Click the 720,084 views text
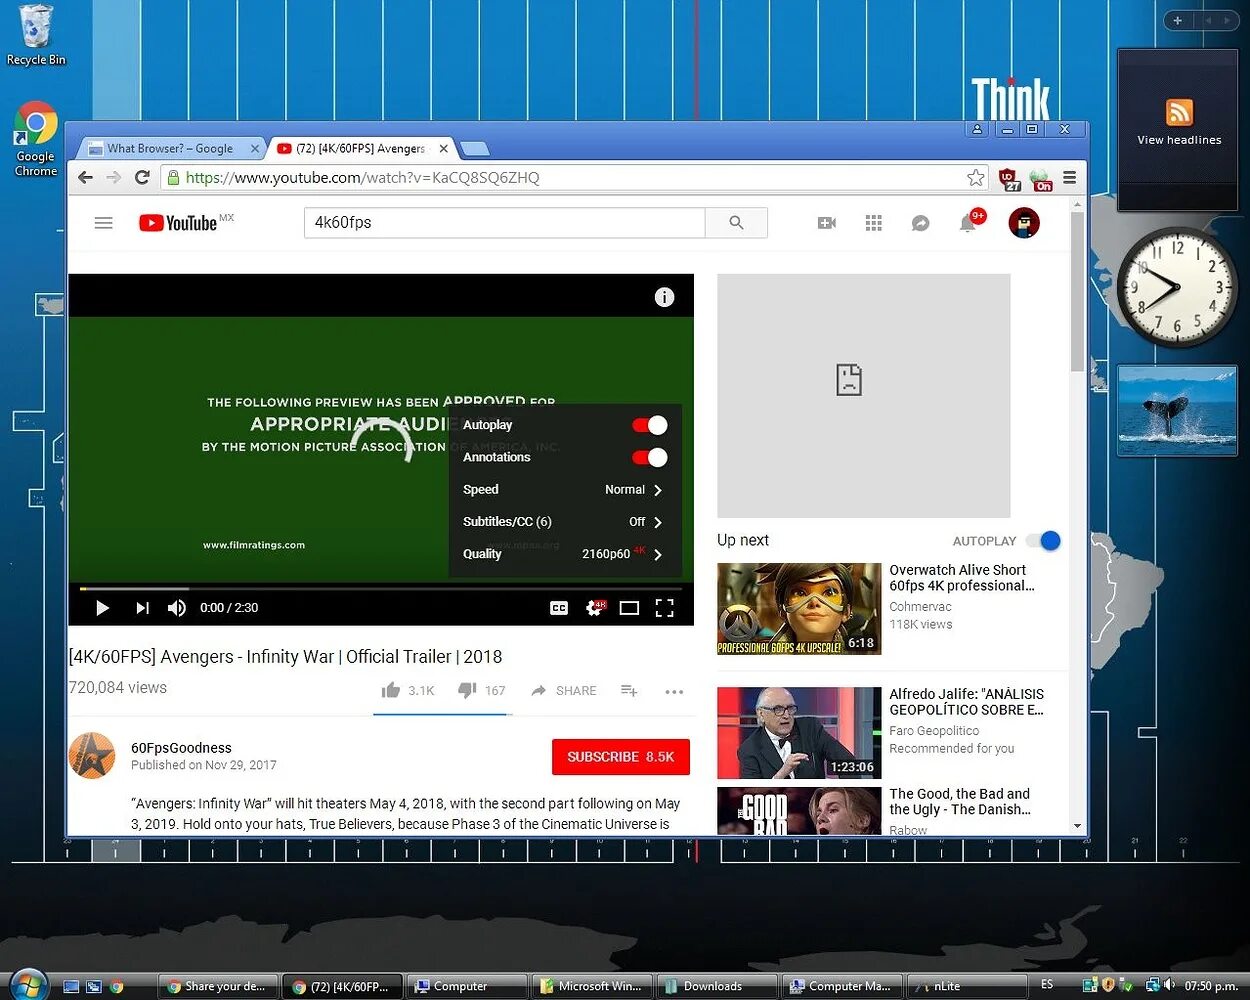 [118, 688]
